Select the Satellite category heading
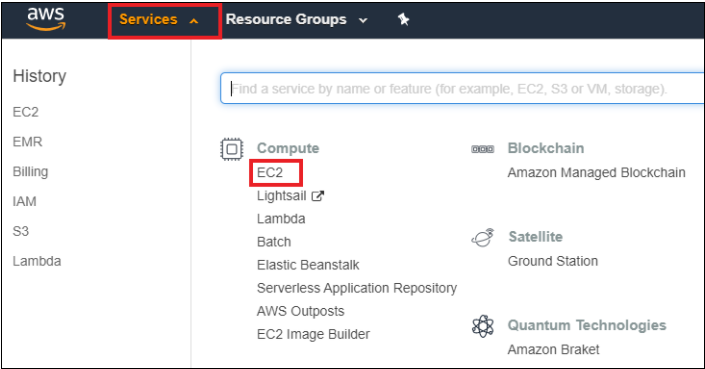 [535, 236]
